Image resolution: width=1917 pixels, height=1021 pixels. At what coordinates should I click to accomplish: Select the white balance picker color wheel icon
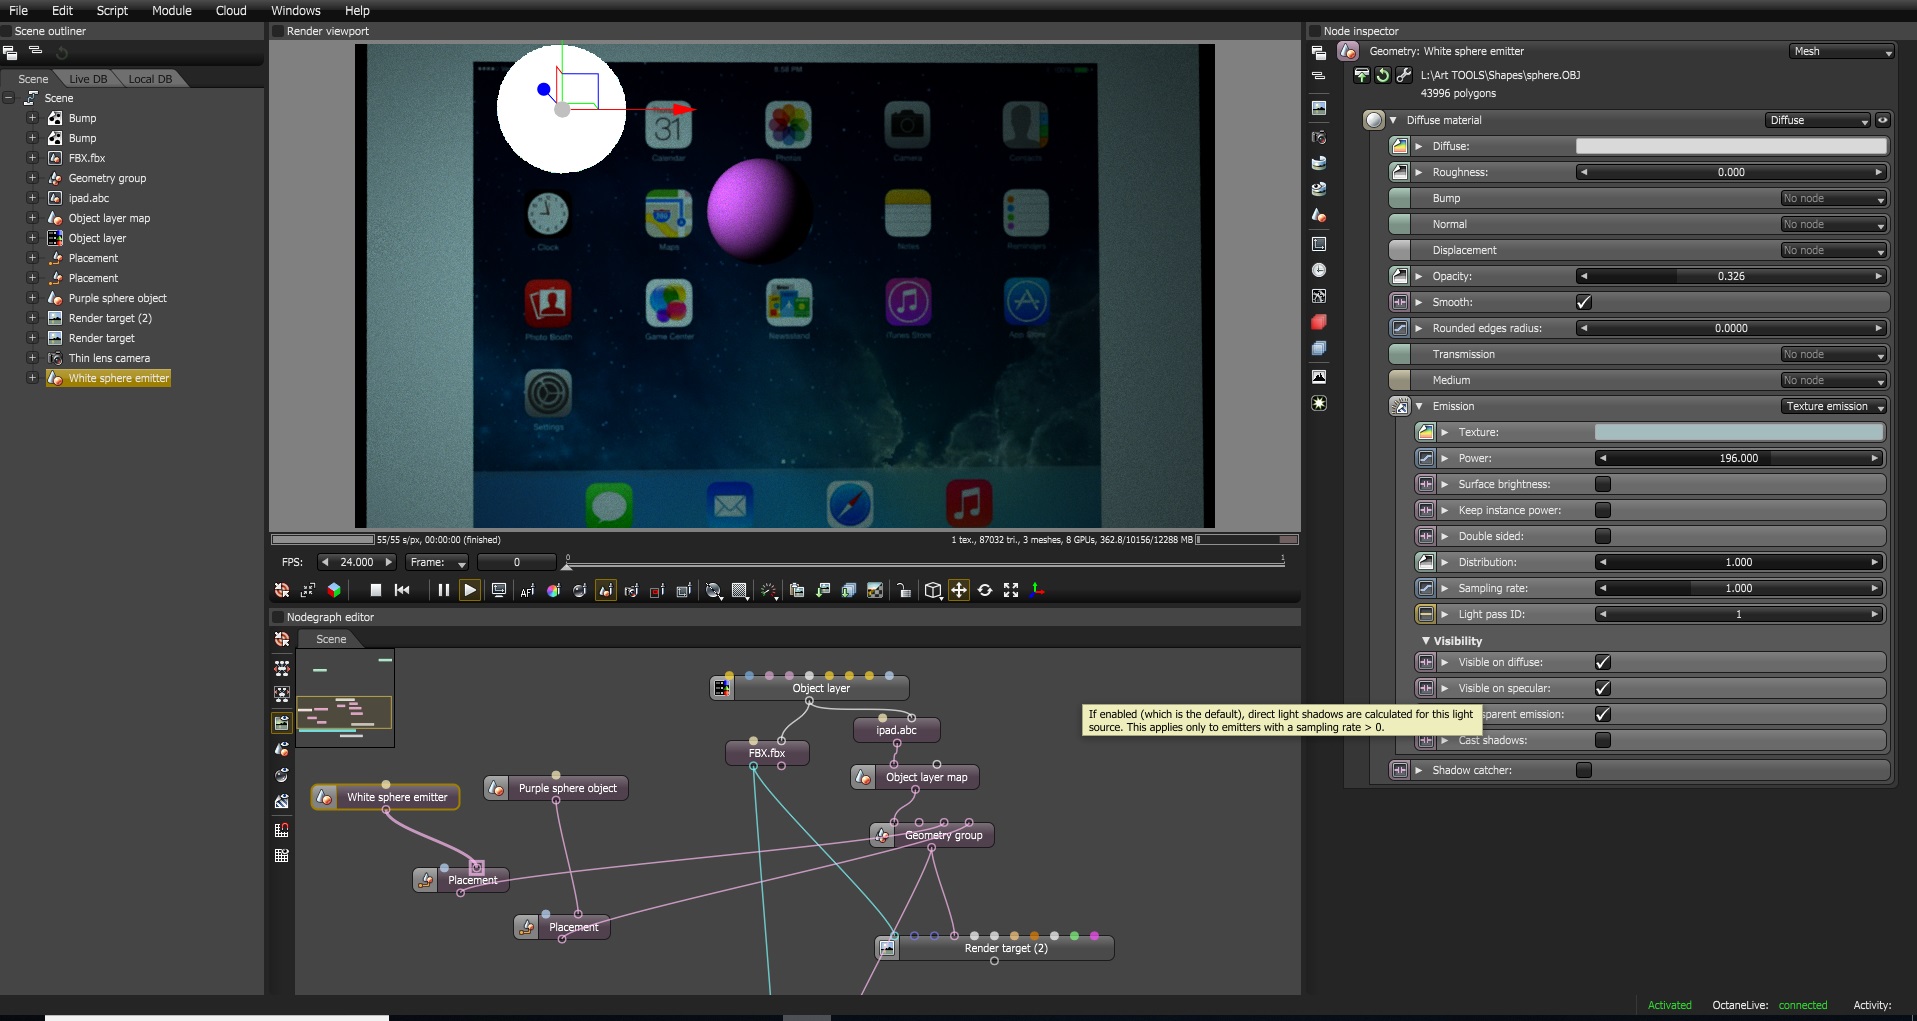[553, 591]
